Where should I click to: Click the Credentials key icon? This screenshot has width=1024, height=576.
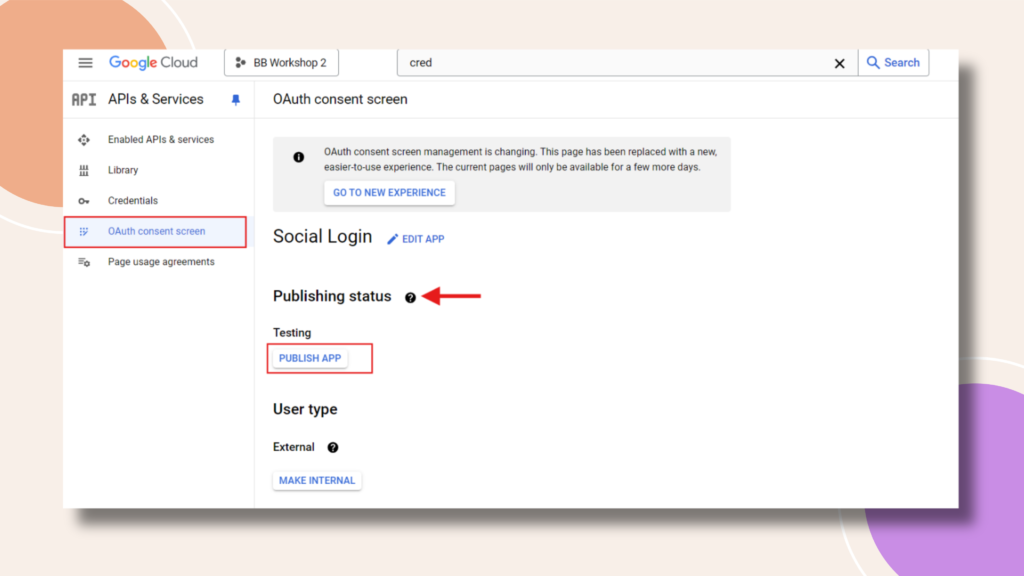84,201
